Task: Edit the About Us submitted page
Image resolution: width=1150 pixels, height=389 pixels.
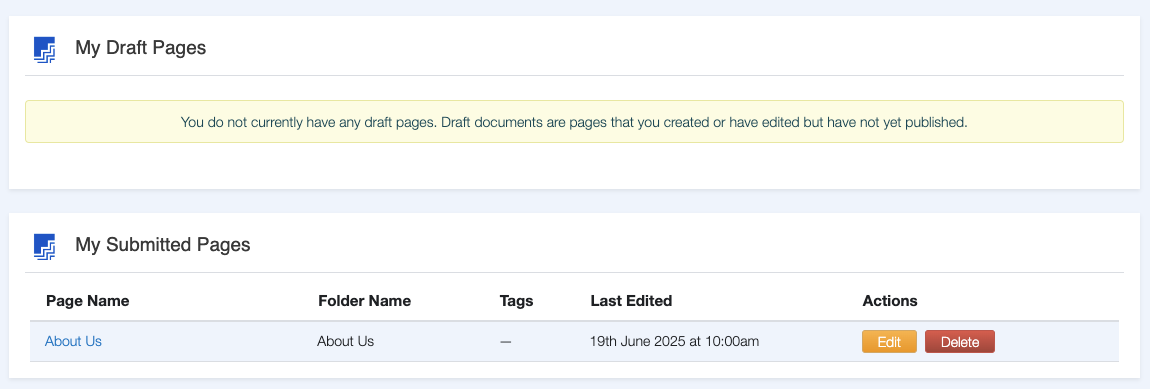Action: tap(889, 342)
